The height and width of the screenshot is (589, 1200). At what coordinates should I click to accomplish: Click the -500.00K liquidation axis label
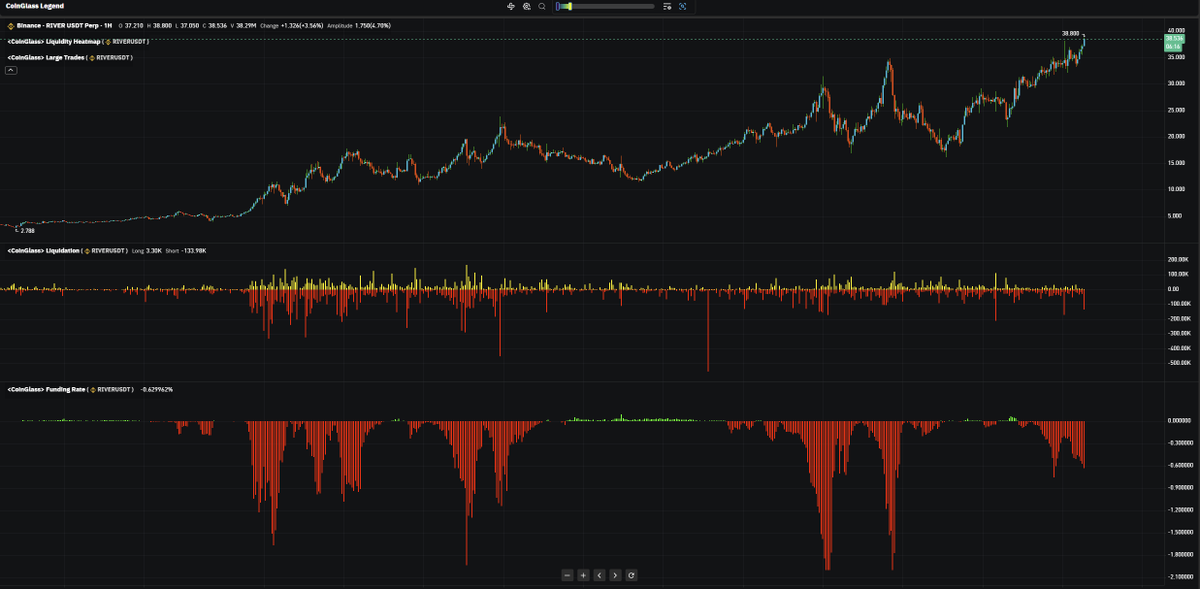[1178, 363]
